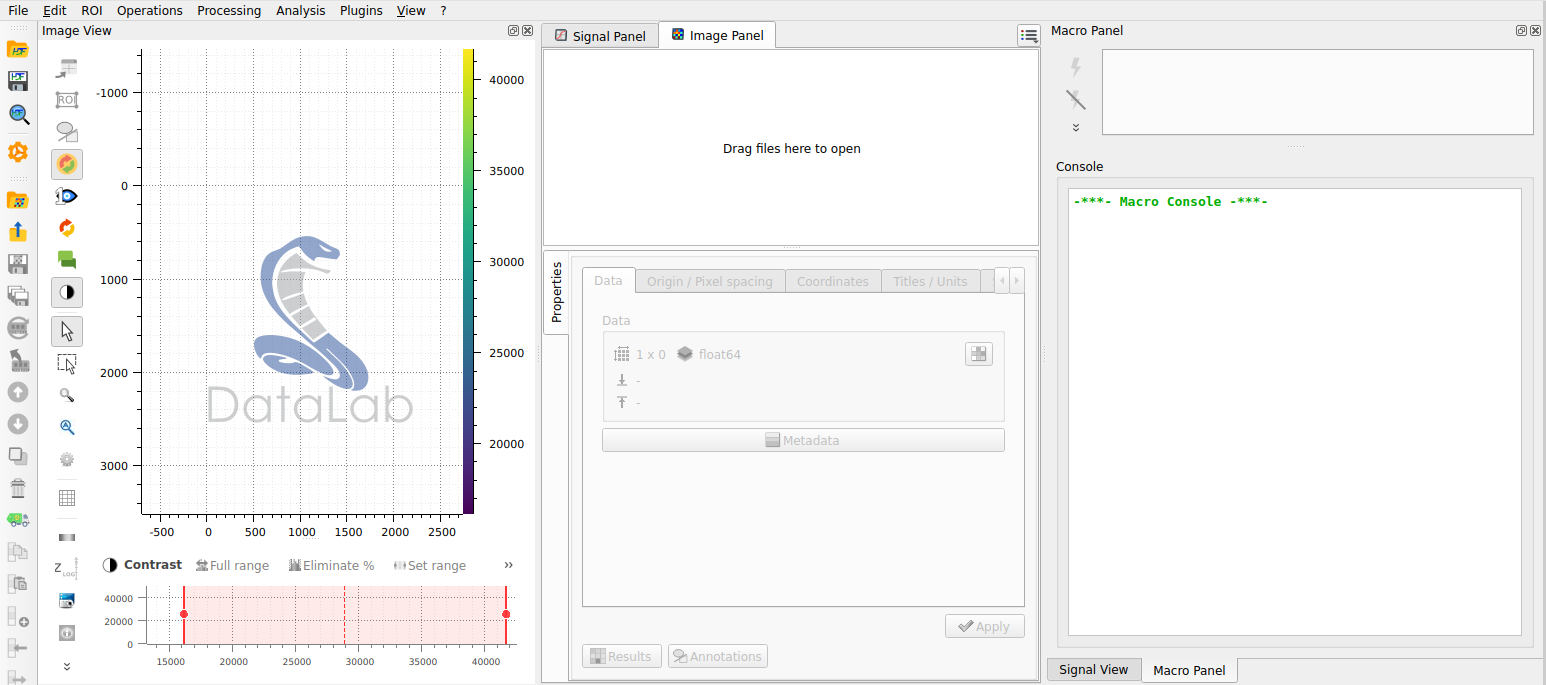Open the Edit menu
This screenshot has height=685, width=1546.
tap(55, 10)
